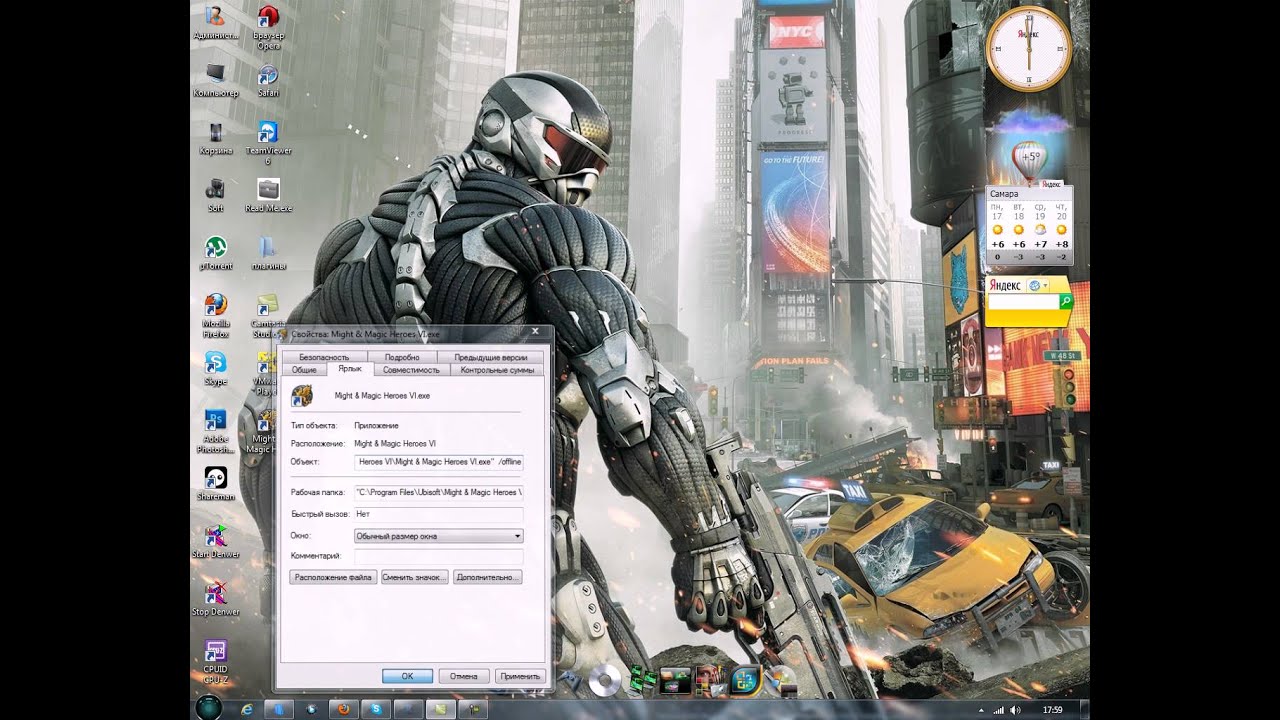Viewport: 1280px width, 720px height.
Task: Switch to the Предыдущие версии tab
Action: click(490, 357)
